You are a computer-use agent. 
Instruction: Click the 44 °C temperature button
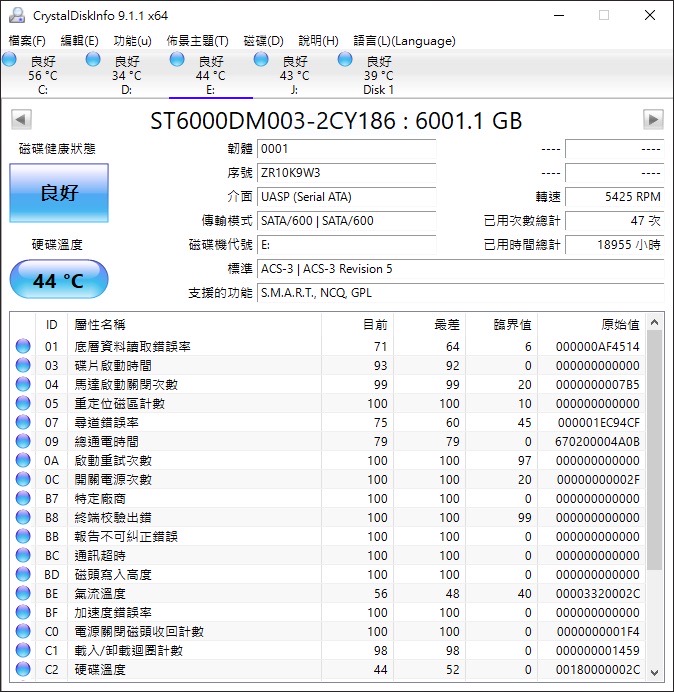59,279
